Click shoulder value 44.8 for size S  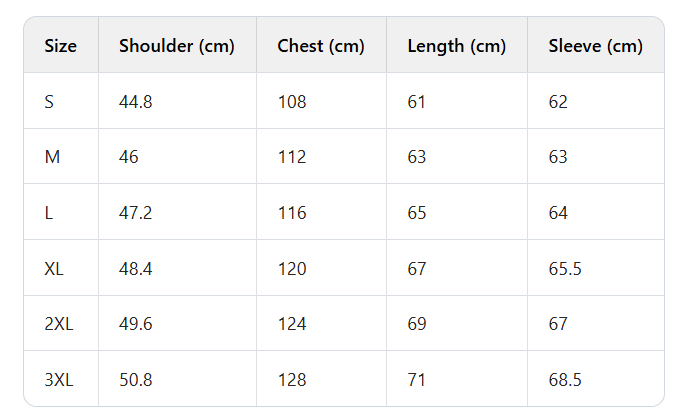(x=135, y=101)
